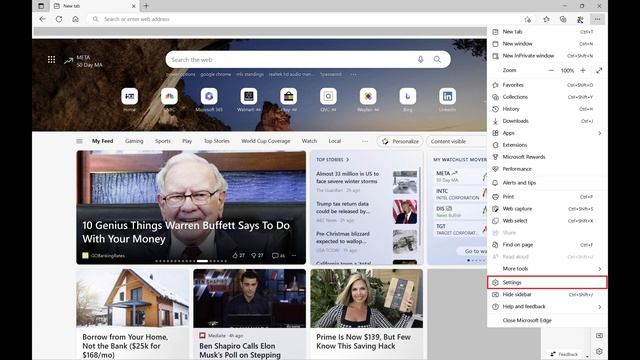Switch to Sports feed tab

click(x=162, y=141)
